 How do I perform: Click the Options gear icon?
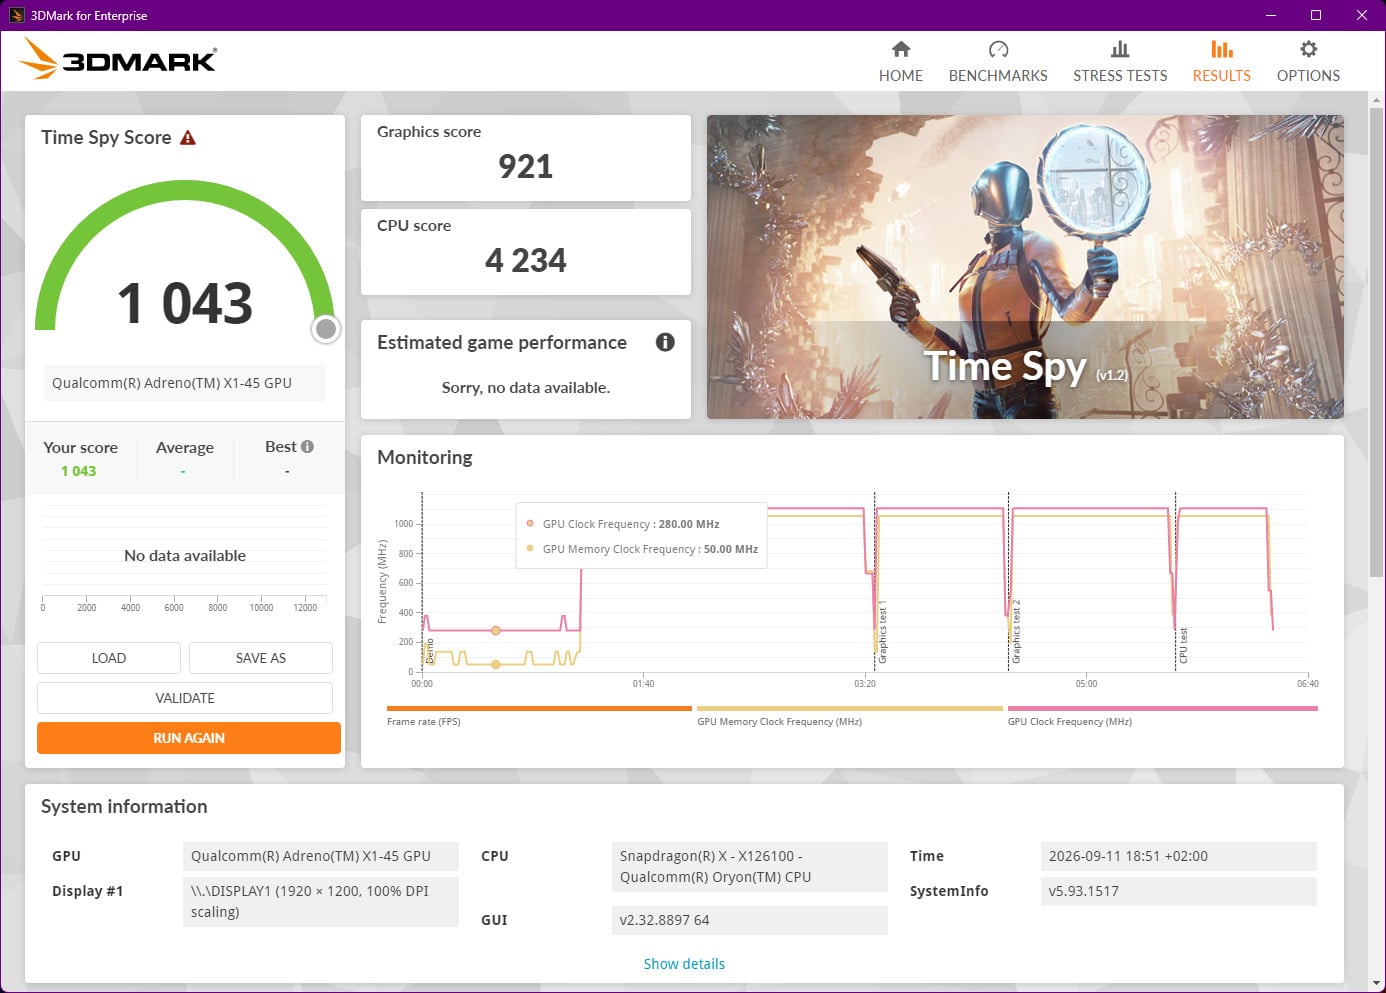click(1308, 49)
